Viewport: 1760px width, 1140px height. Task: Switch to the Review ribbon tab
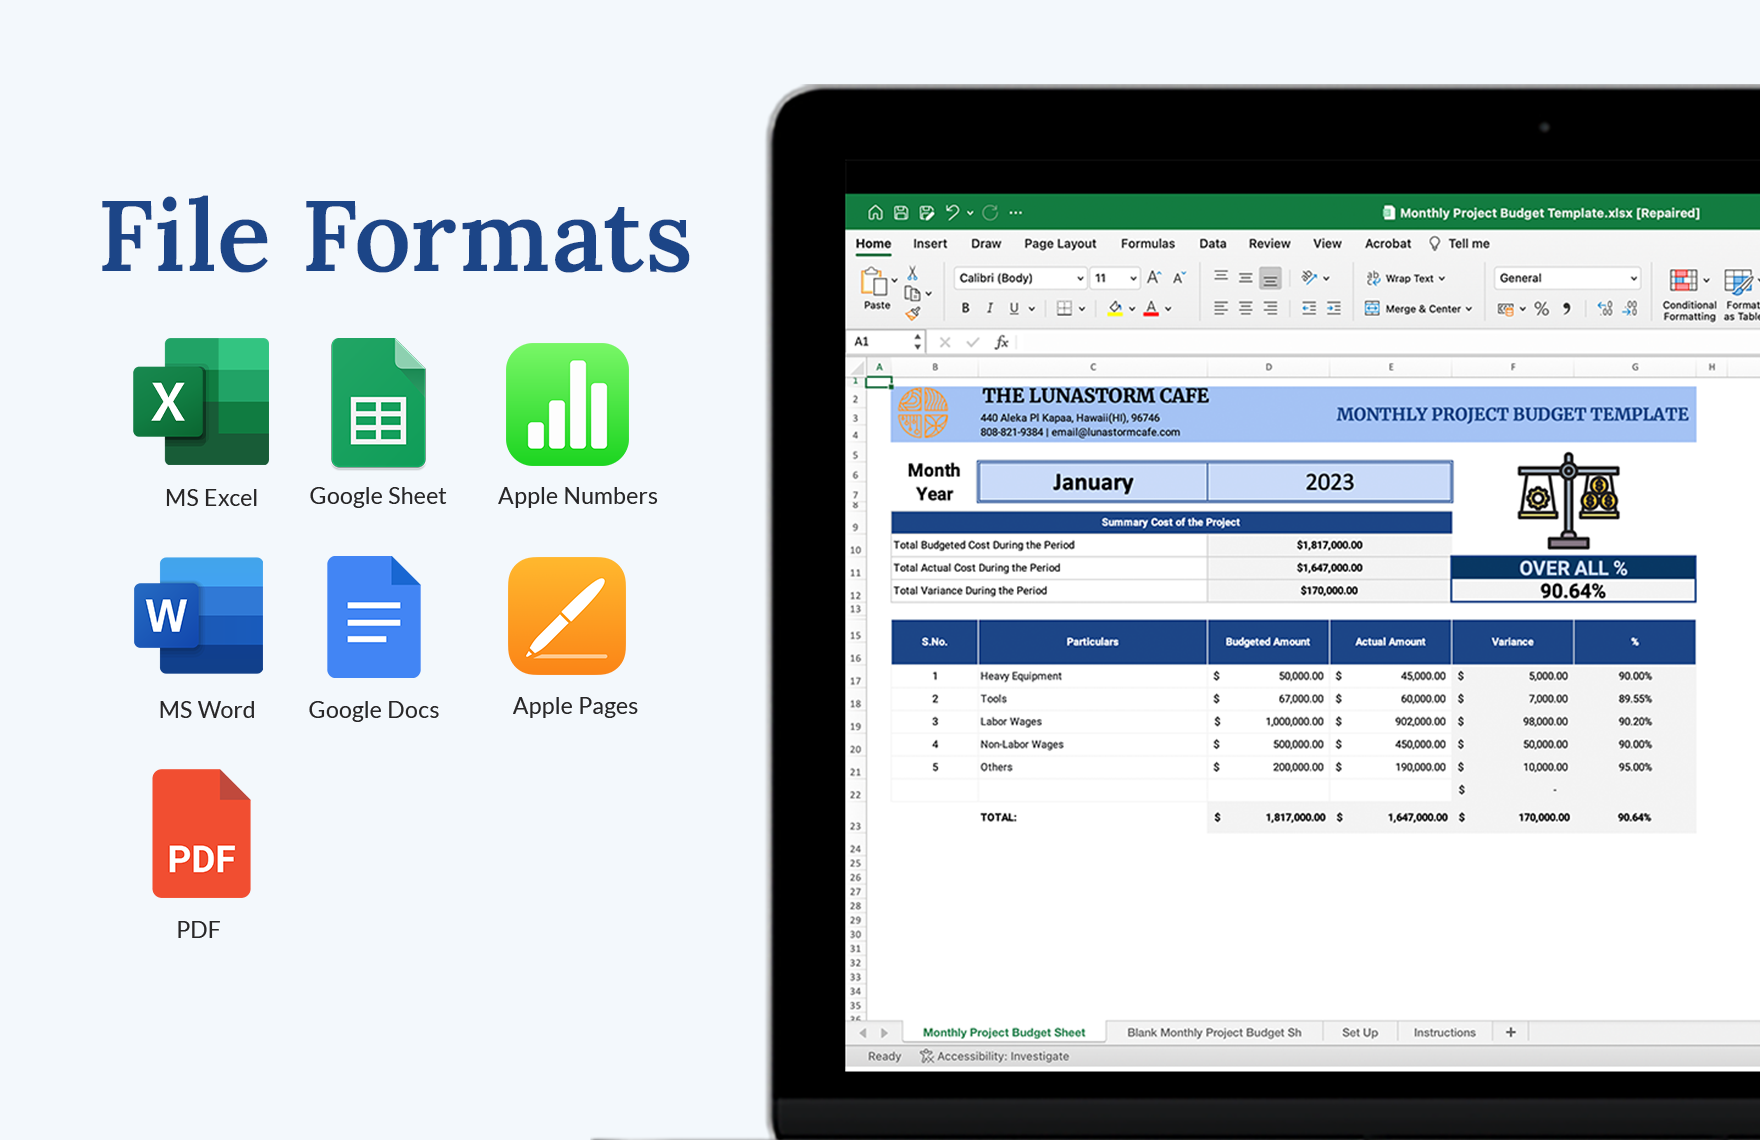click(x=1269, y=243)
